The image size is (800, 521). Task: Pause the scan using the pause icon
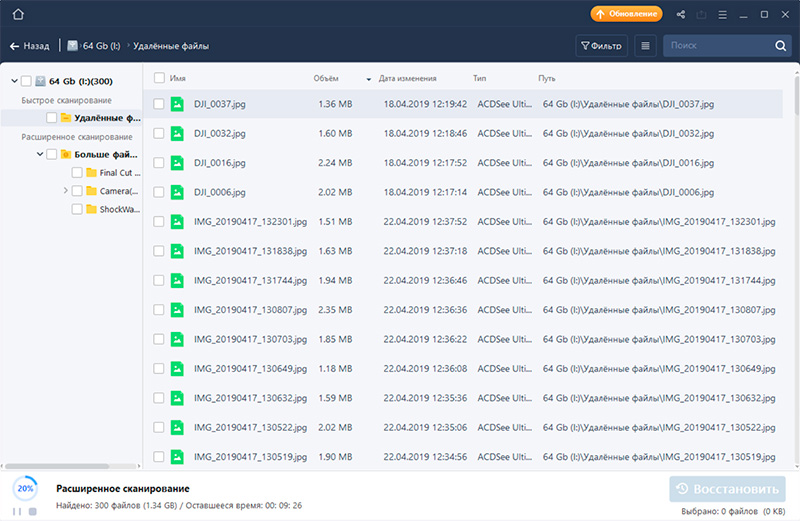tap(16, 511)
